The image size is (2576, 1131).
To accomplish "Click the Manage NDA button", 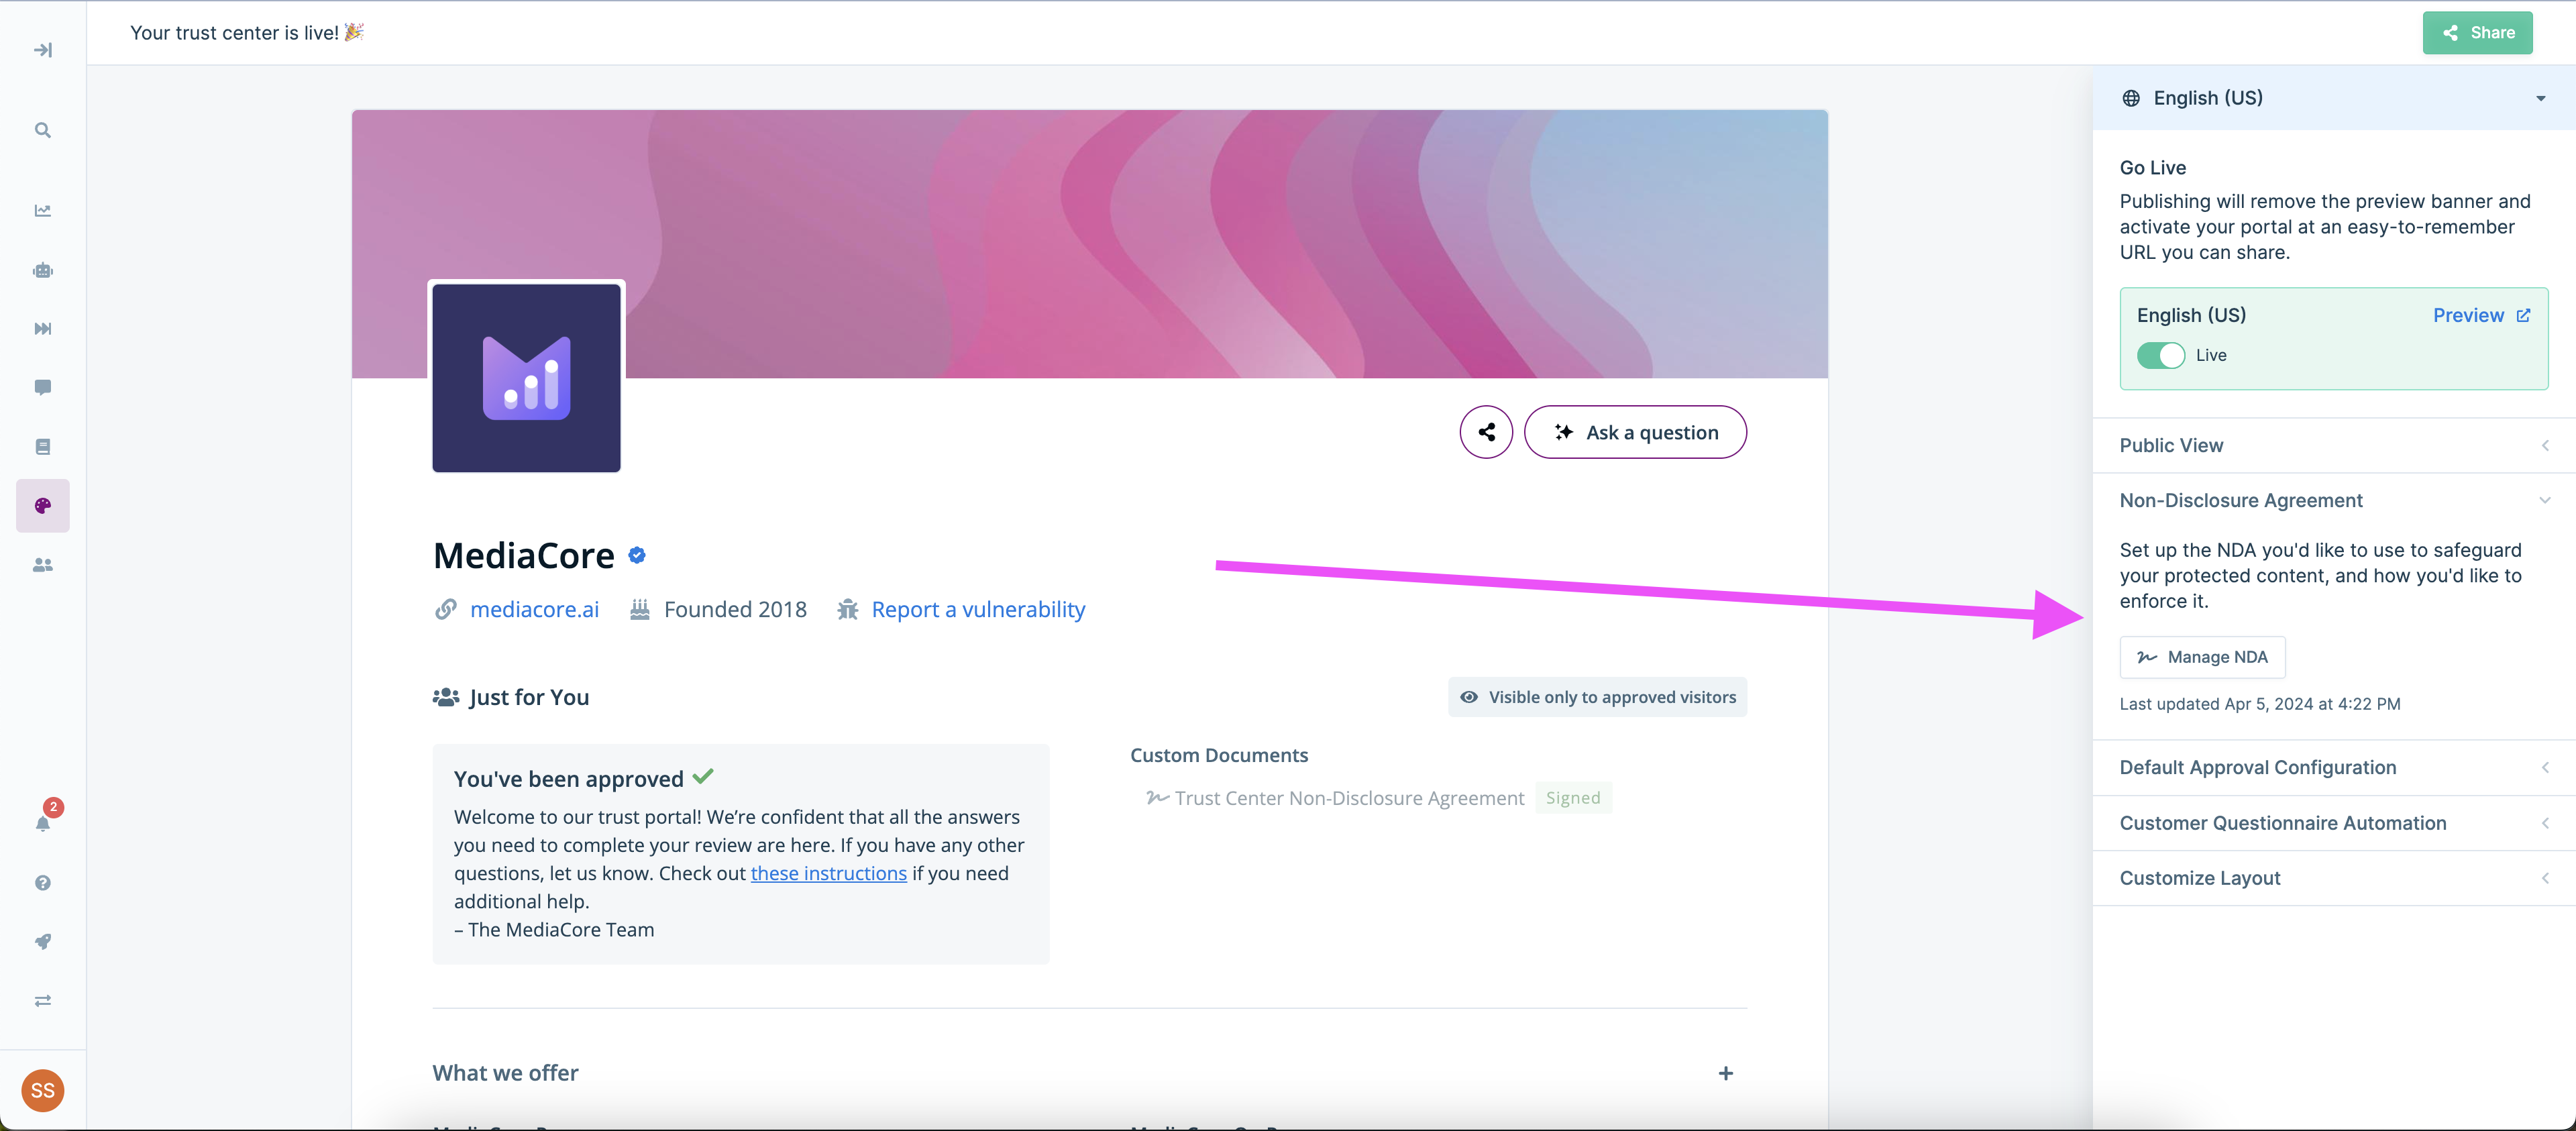I will [2202, 657].
